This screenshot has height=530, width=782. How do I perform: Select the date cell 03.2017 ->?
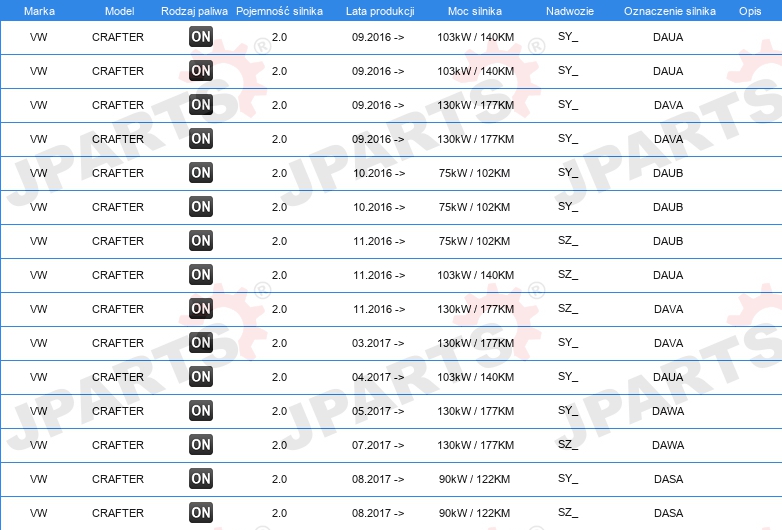pyautogui.click(x=378, y=343)
